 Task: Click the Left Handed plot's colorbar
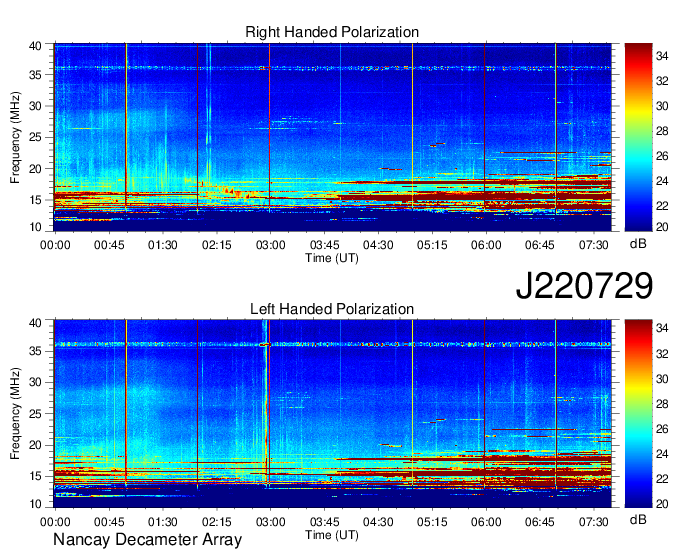tap(638, 414)
